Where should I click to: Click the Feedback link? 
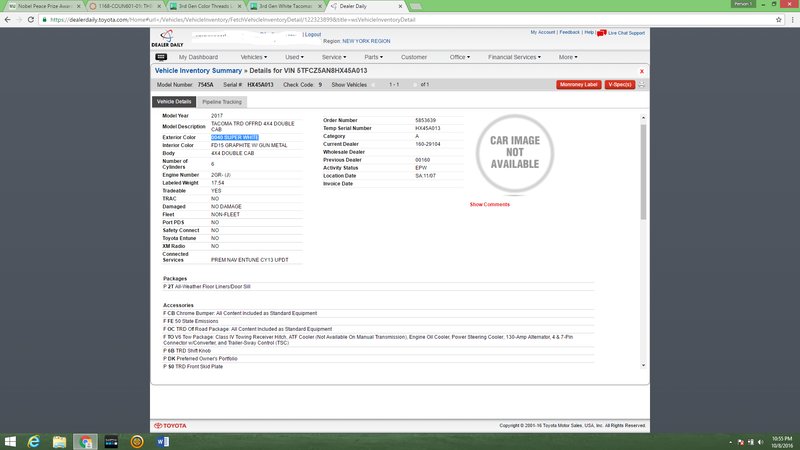pos(569,32)
